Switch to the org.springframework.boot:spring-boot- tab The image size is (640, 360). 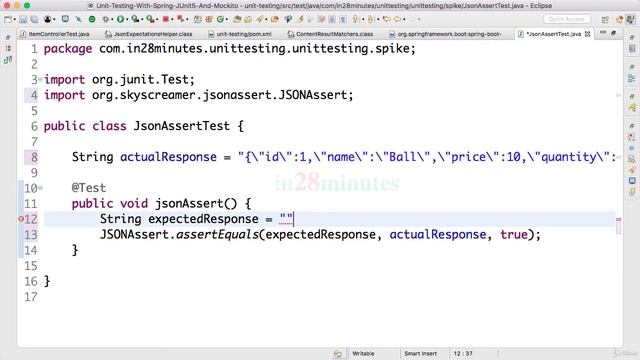(x=446, y=34)
